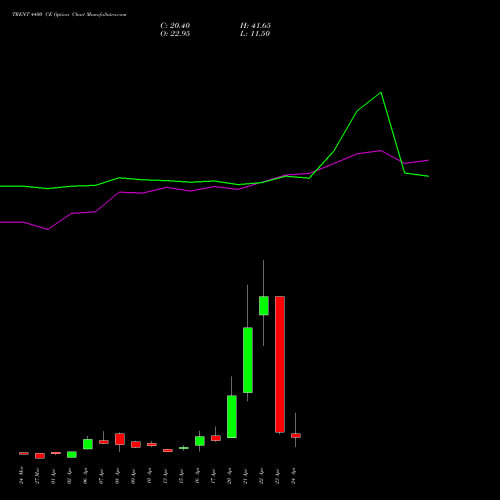Screen dimensions: 500x500
Task: Click the green candle for 22 Apr
Action: [264, 305]
